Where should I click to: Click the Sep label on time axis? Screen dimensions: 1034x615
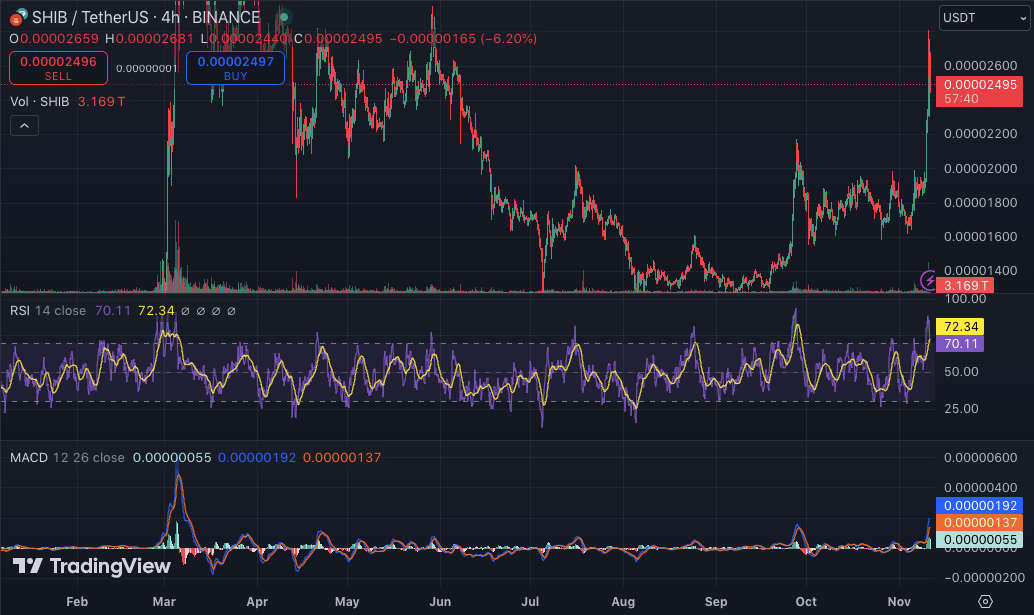tap(716, 601)
